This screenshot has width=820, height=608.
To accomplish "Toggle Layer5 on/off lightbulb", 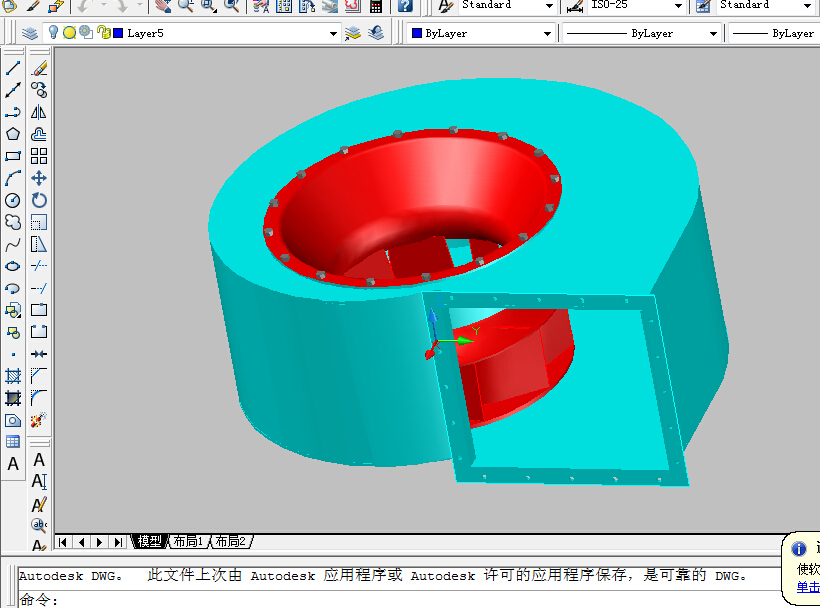I will tap(53, 32).
